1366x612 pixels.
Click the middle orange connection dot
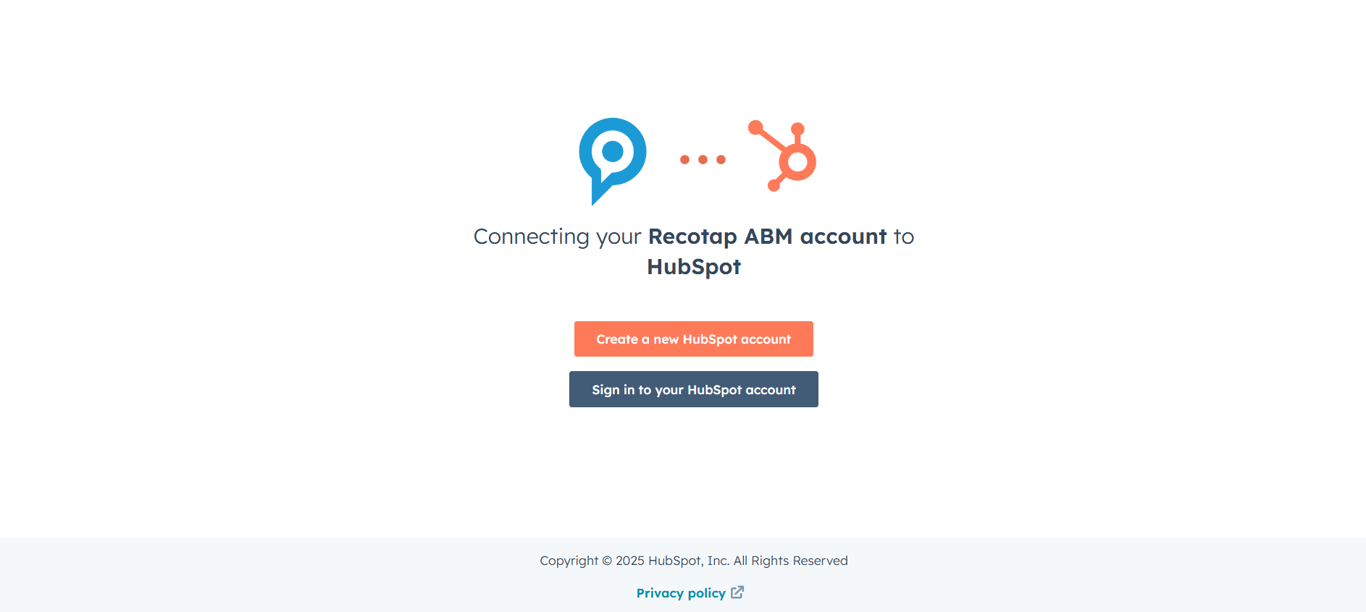click(703, 160)
